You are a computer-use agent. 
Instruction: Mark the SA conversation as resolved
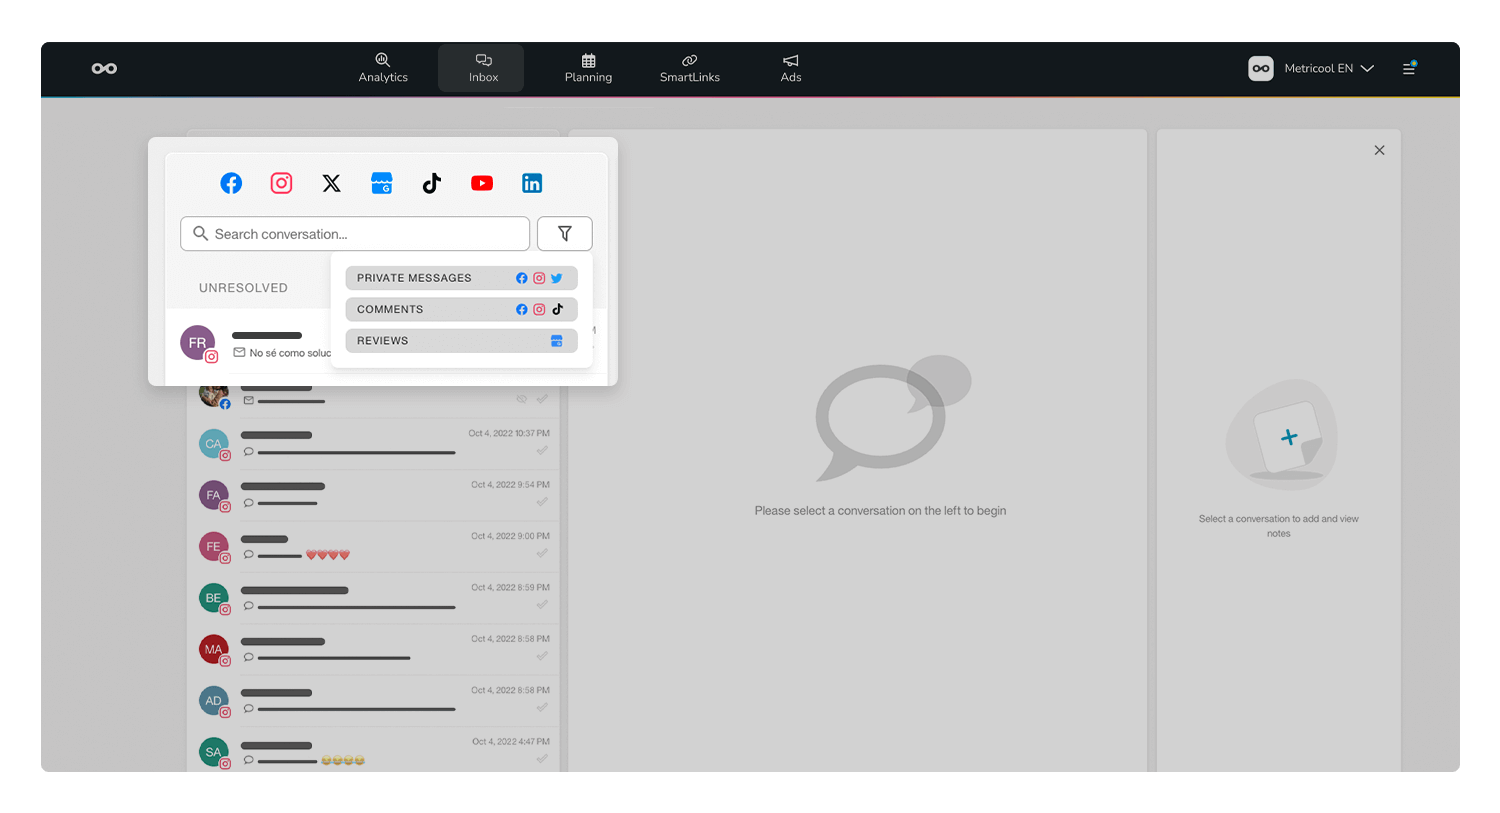pos(542,759)
